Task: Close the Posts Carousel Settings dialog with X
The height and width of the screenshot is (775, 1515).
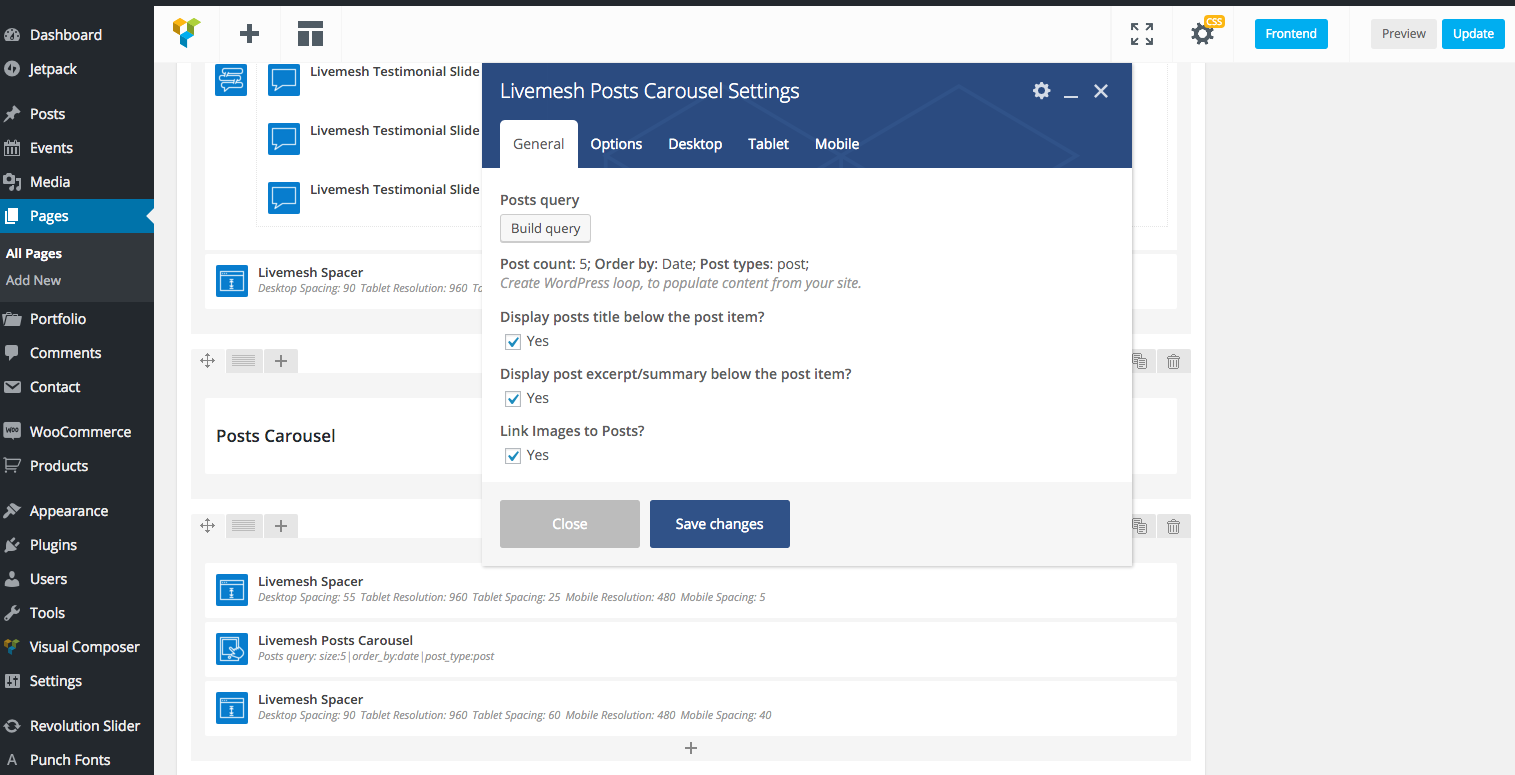Action: (1101, 91)
